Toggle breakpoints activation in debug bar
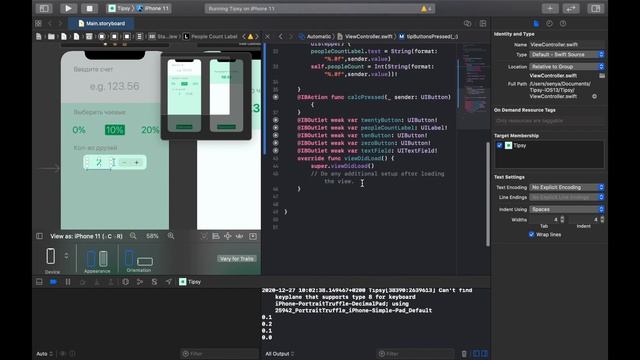The width and height of the screenshot is (640, 360). point(53,282)
